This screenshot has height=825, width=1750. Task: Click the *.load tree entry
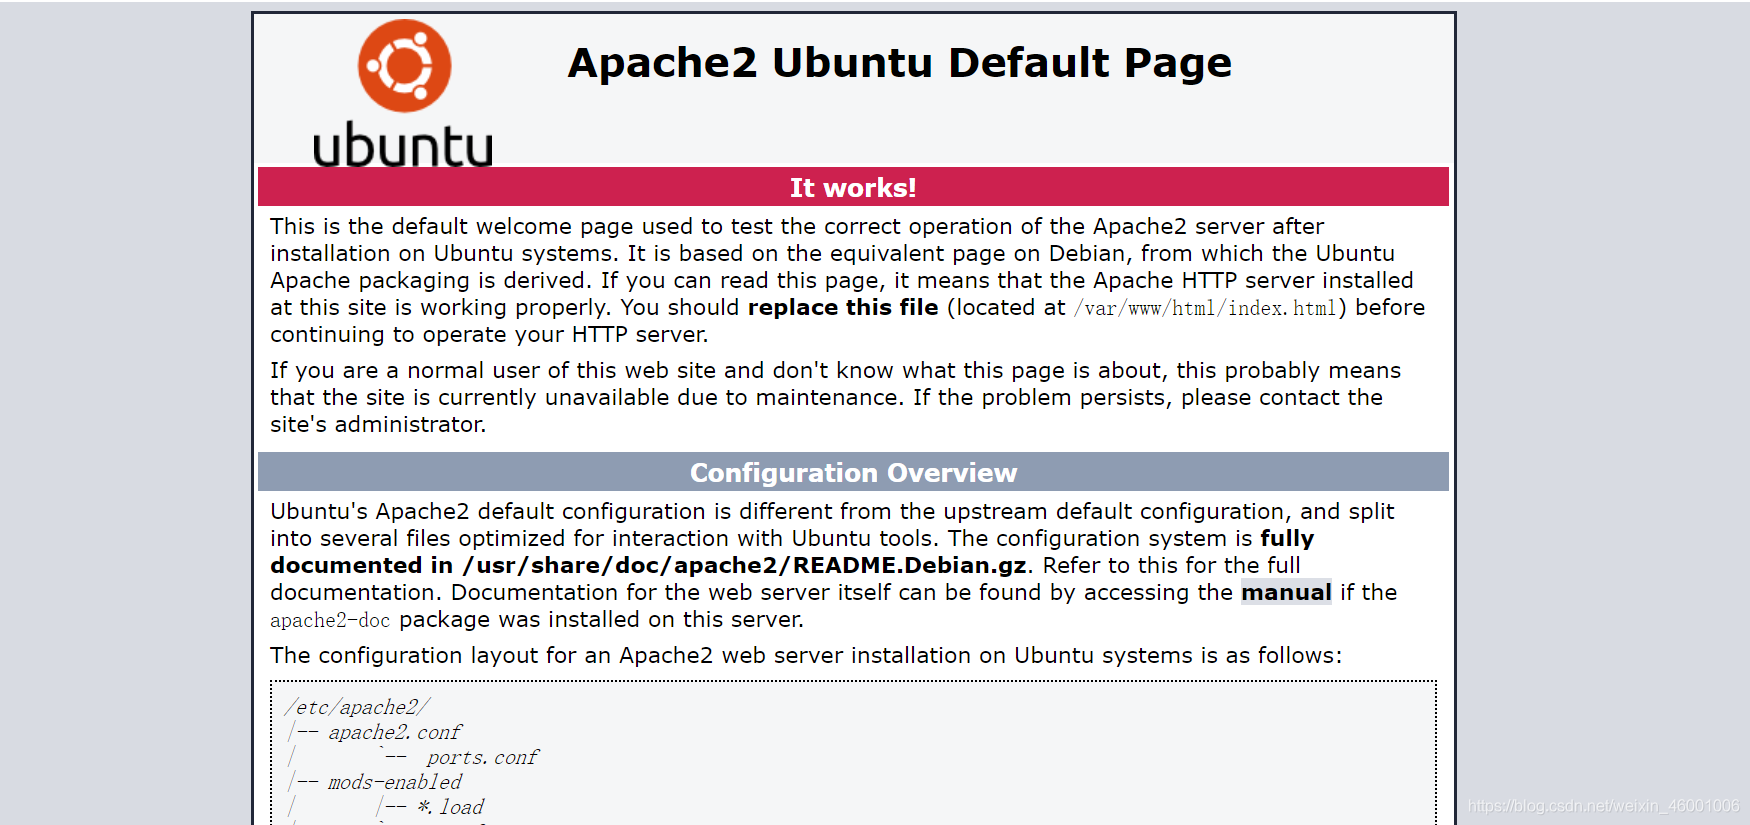click(x=451, y=807)
